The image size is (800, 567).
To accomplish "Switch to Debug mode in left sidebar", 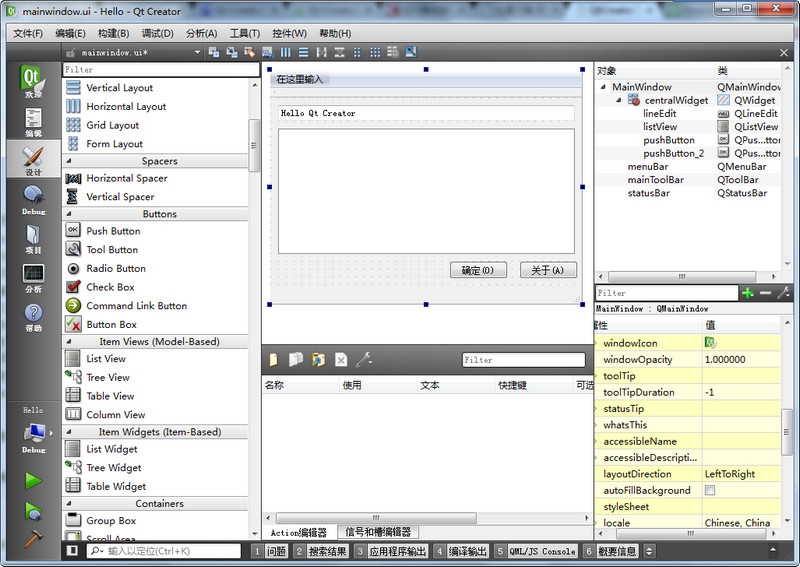I will click(33, 198).
